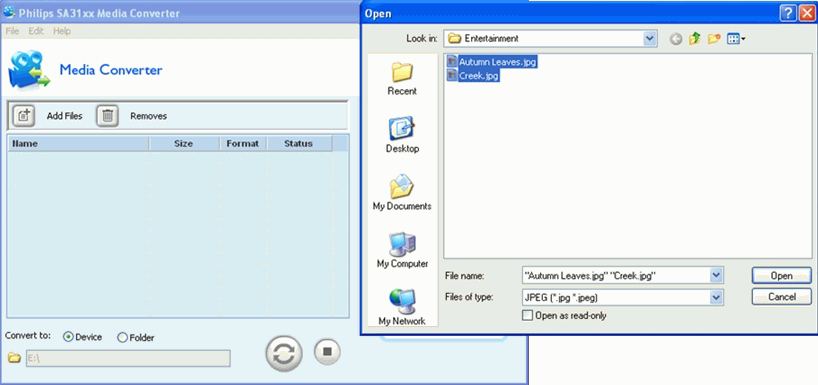Open My Network in the places bar

point(402,308)
